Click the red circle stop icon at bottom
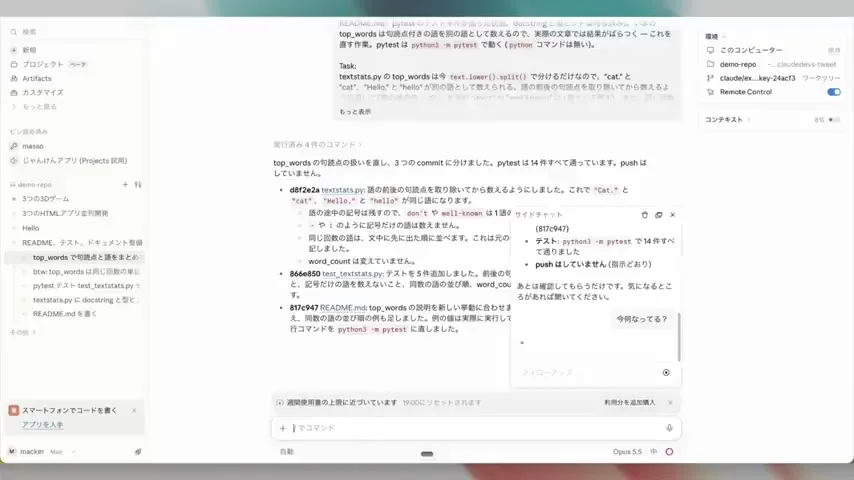This screenshot has width=854, height=480. 669,452
